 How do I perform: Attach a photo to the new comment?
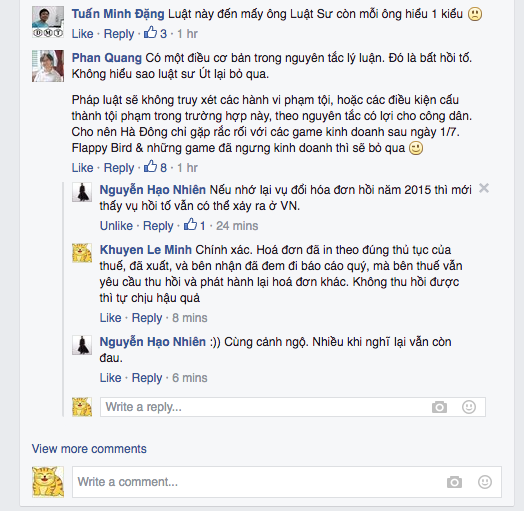(454, 482)
